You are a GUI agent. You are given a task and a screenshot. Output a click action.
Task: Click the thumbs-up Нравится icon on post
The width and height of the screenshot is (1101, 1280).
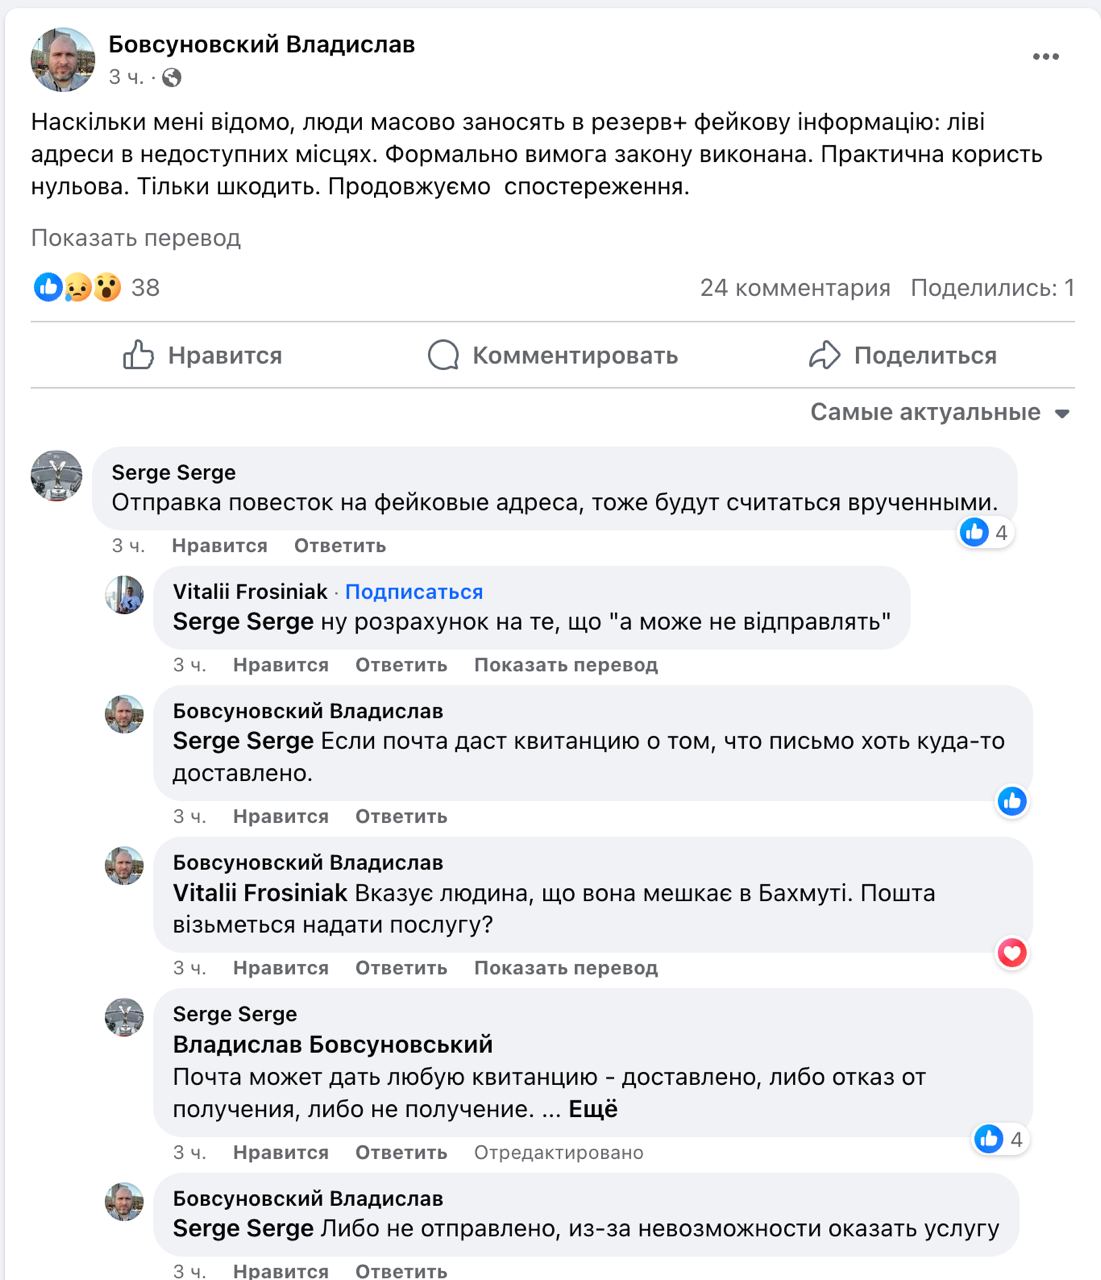coord(138,355)
